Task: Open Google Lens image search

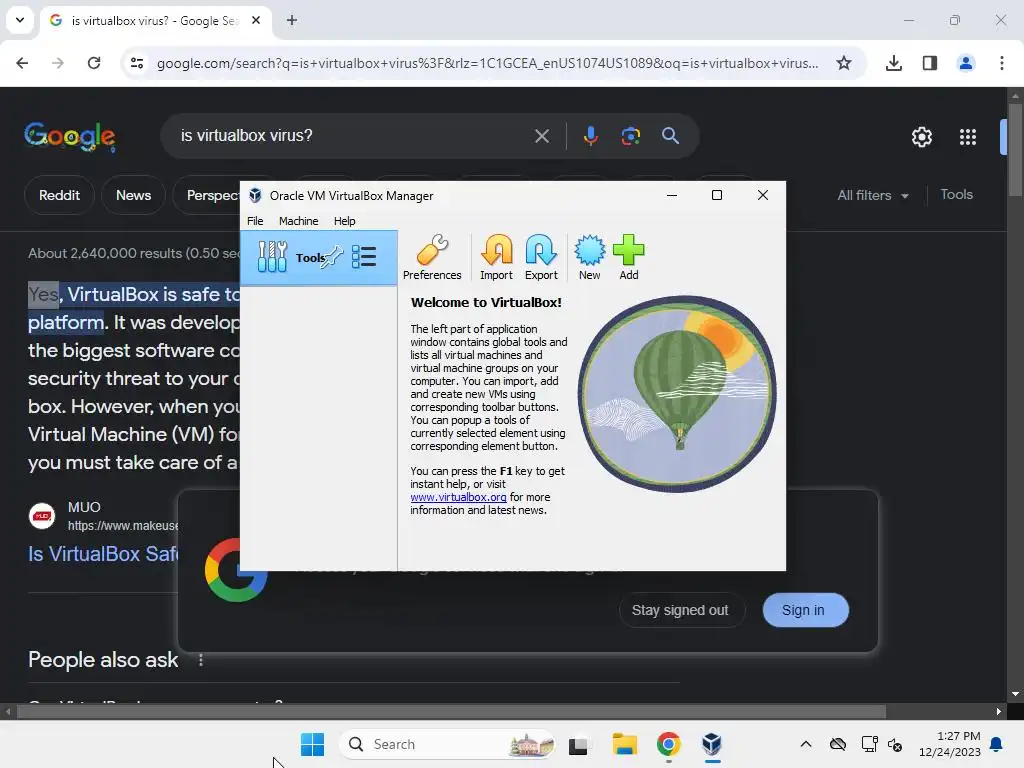Action: click(630, 136)
